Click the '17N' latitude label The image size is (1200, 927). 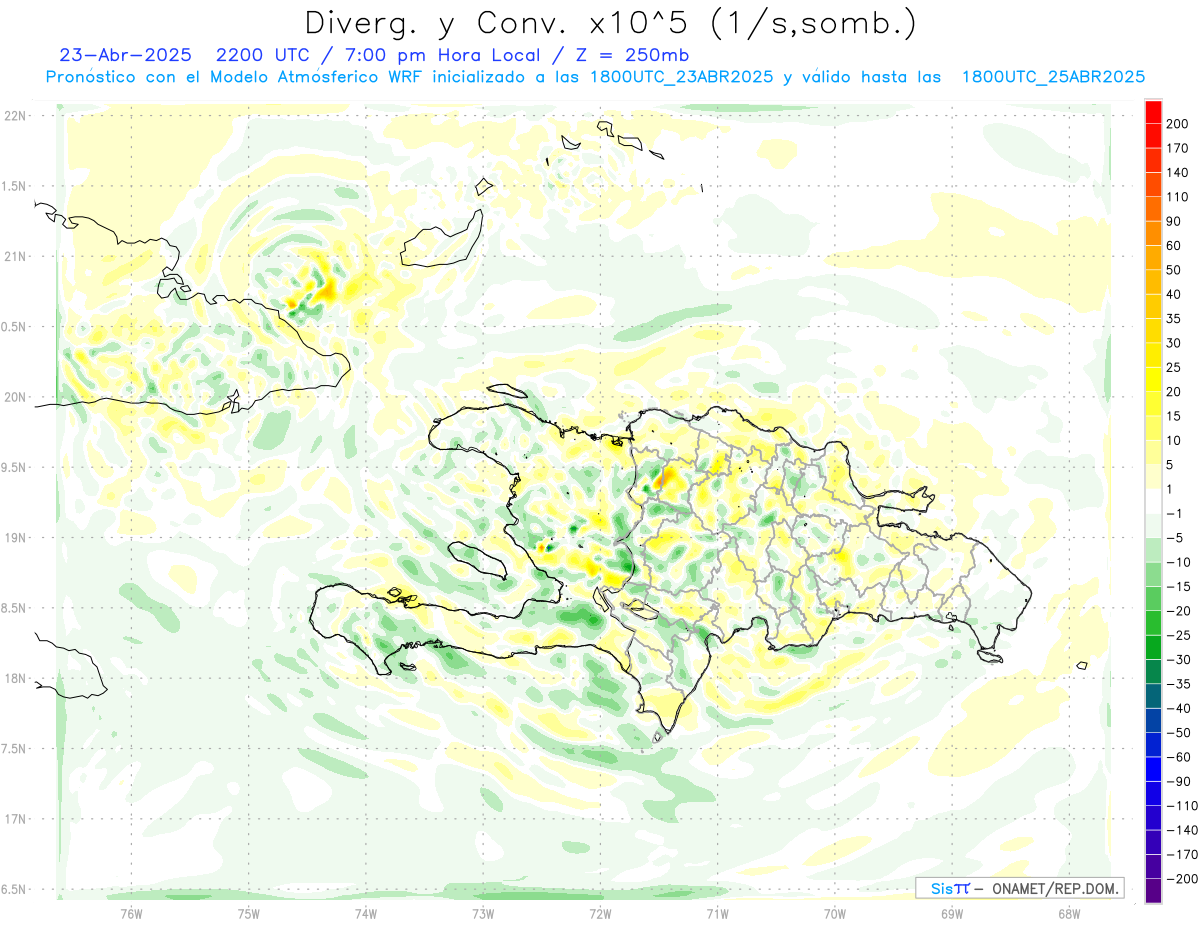tap(15, 819)
